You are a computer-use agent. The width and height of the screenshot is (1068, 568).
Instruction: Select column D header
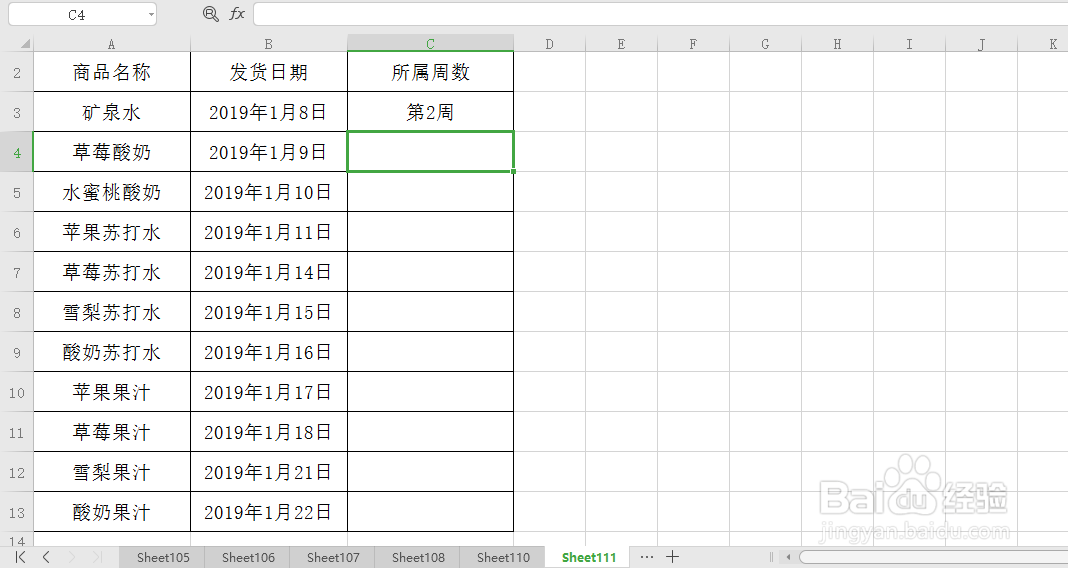pos(549,44)
